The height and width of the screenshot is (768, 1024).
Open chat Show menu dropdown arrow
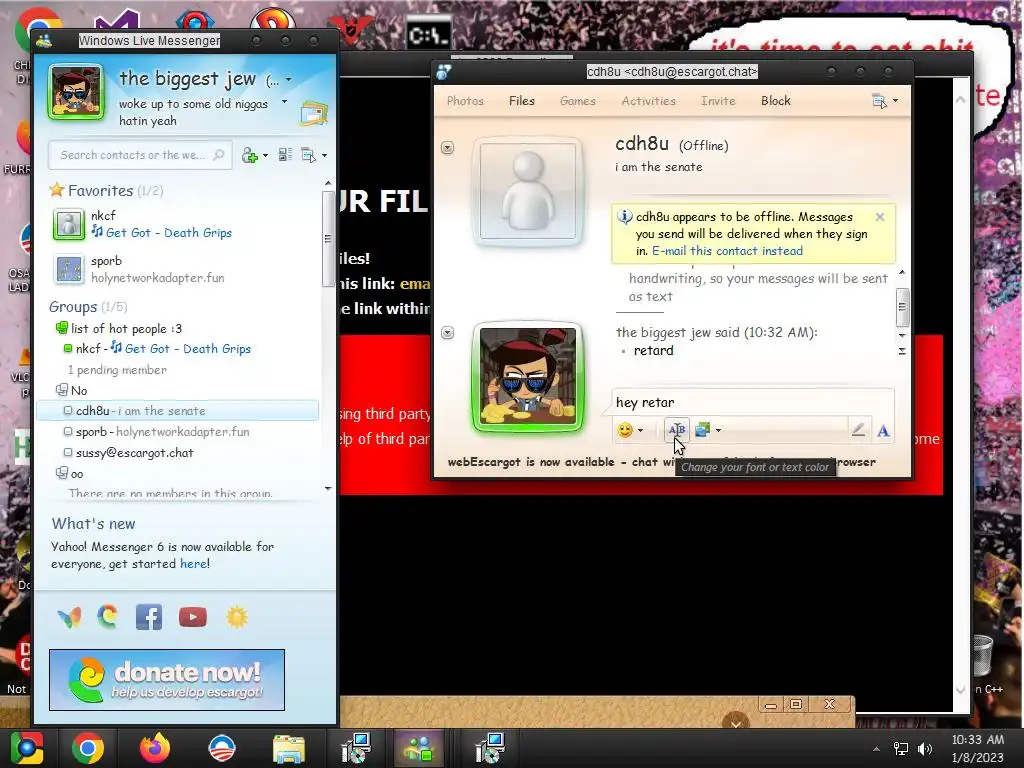[x=895, y=101]
